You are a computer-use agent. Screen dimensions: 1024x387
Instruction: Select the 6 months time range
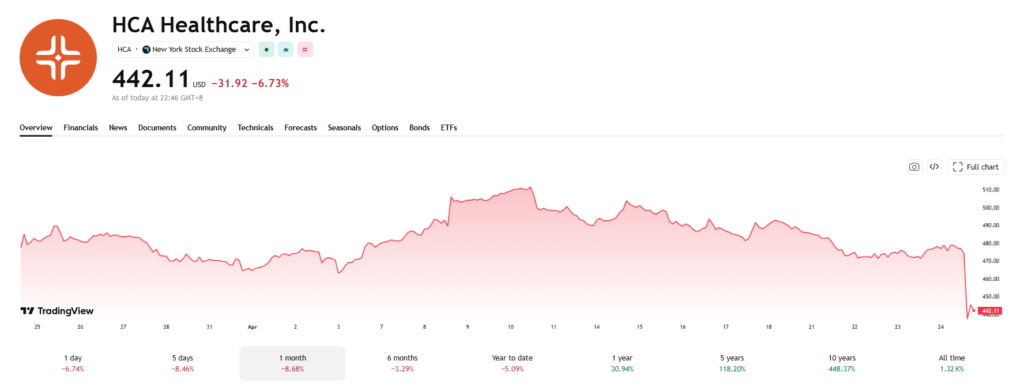pos(402,363)
